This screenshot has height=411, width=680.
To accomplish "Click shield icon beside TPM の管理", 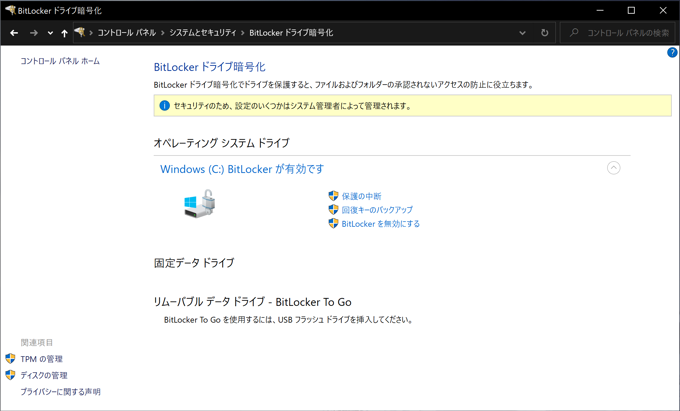I will pyautogui.click(x=10, y=359).
